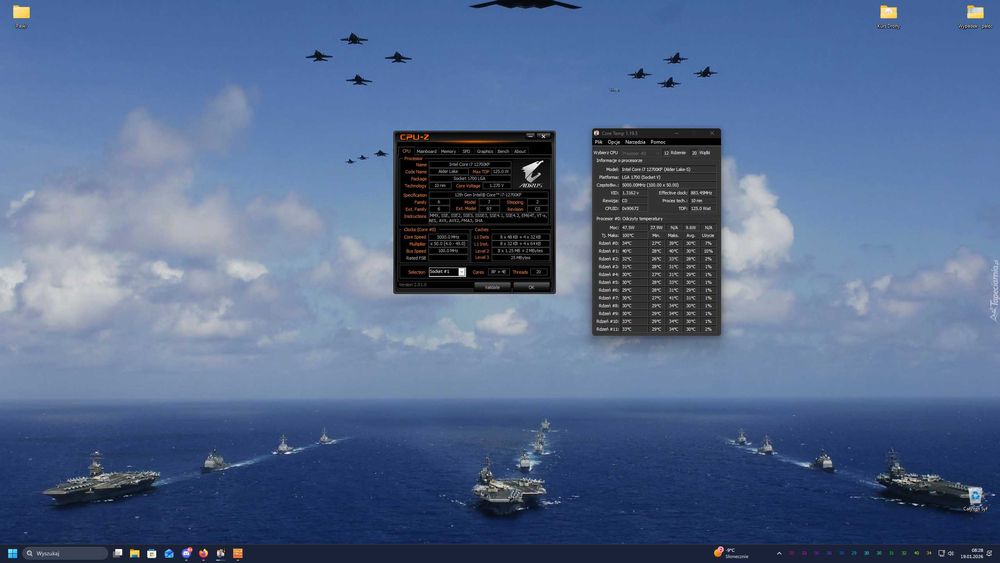This screenshot has width=1000, height=563.
Task: Open the notification center icon
Action: pyautogui.click(x=989, y=553)
